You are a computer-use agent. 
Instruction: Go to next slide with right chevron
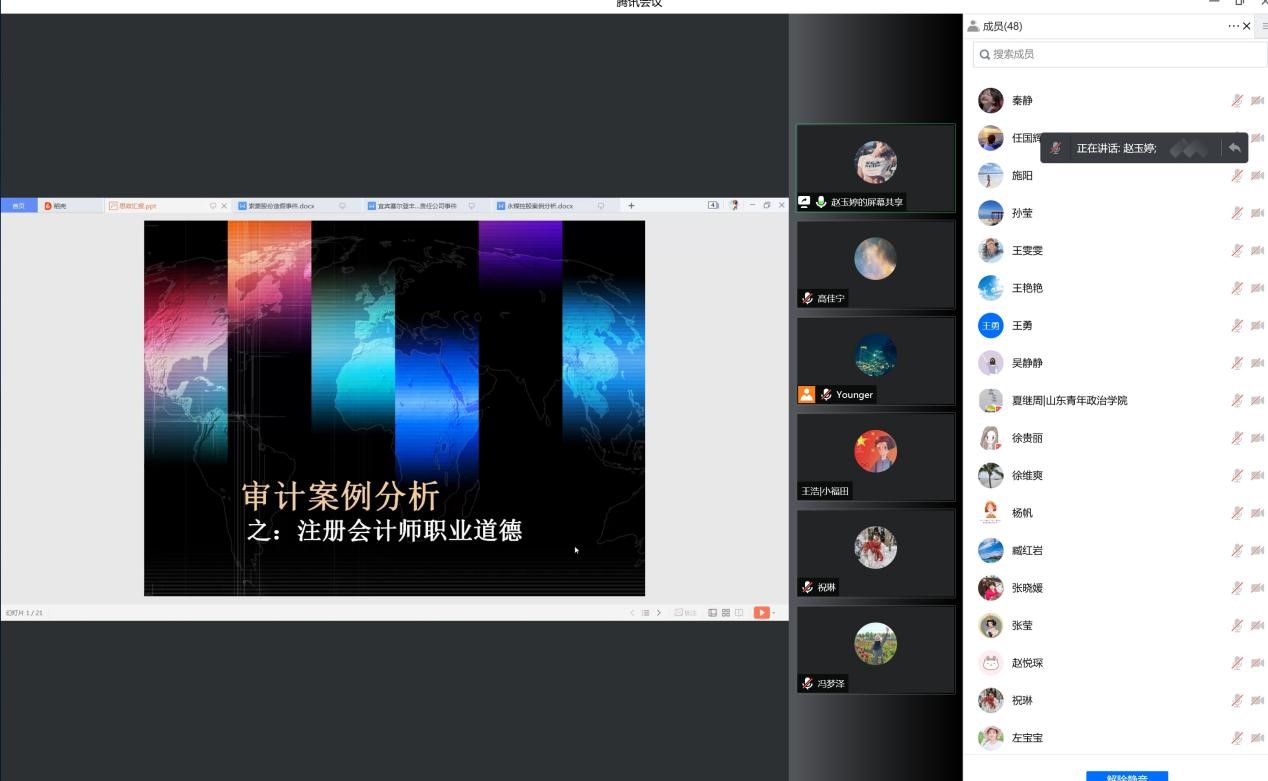[x=658, y=613]
